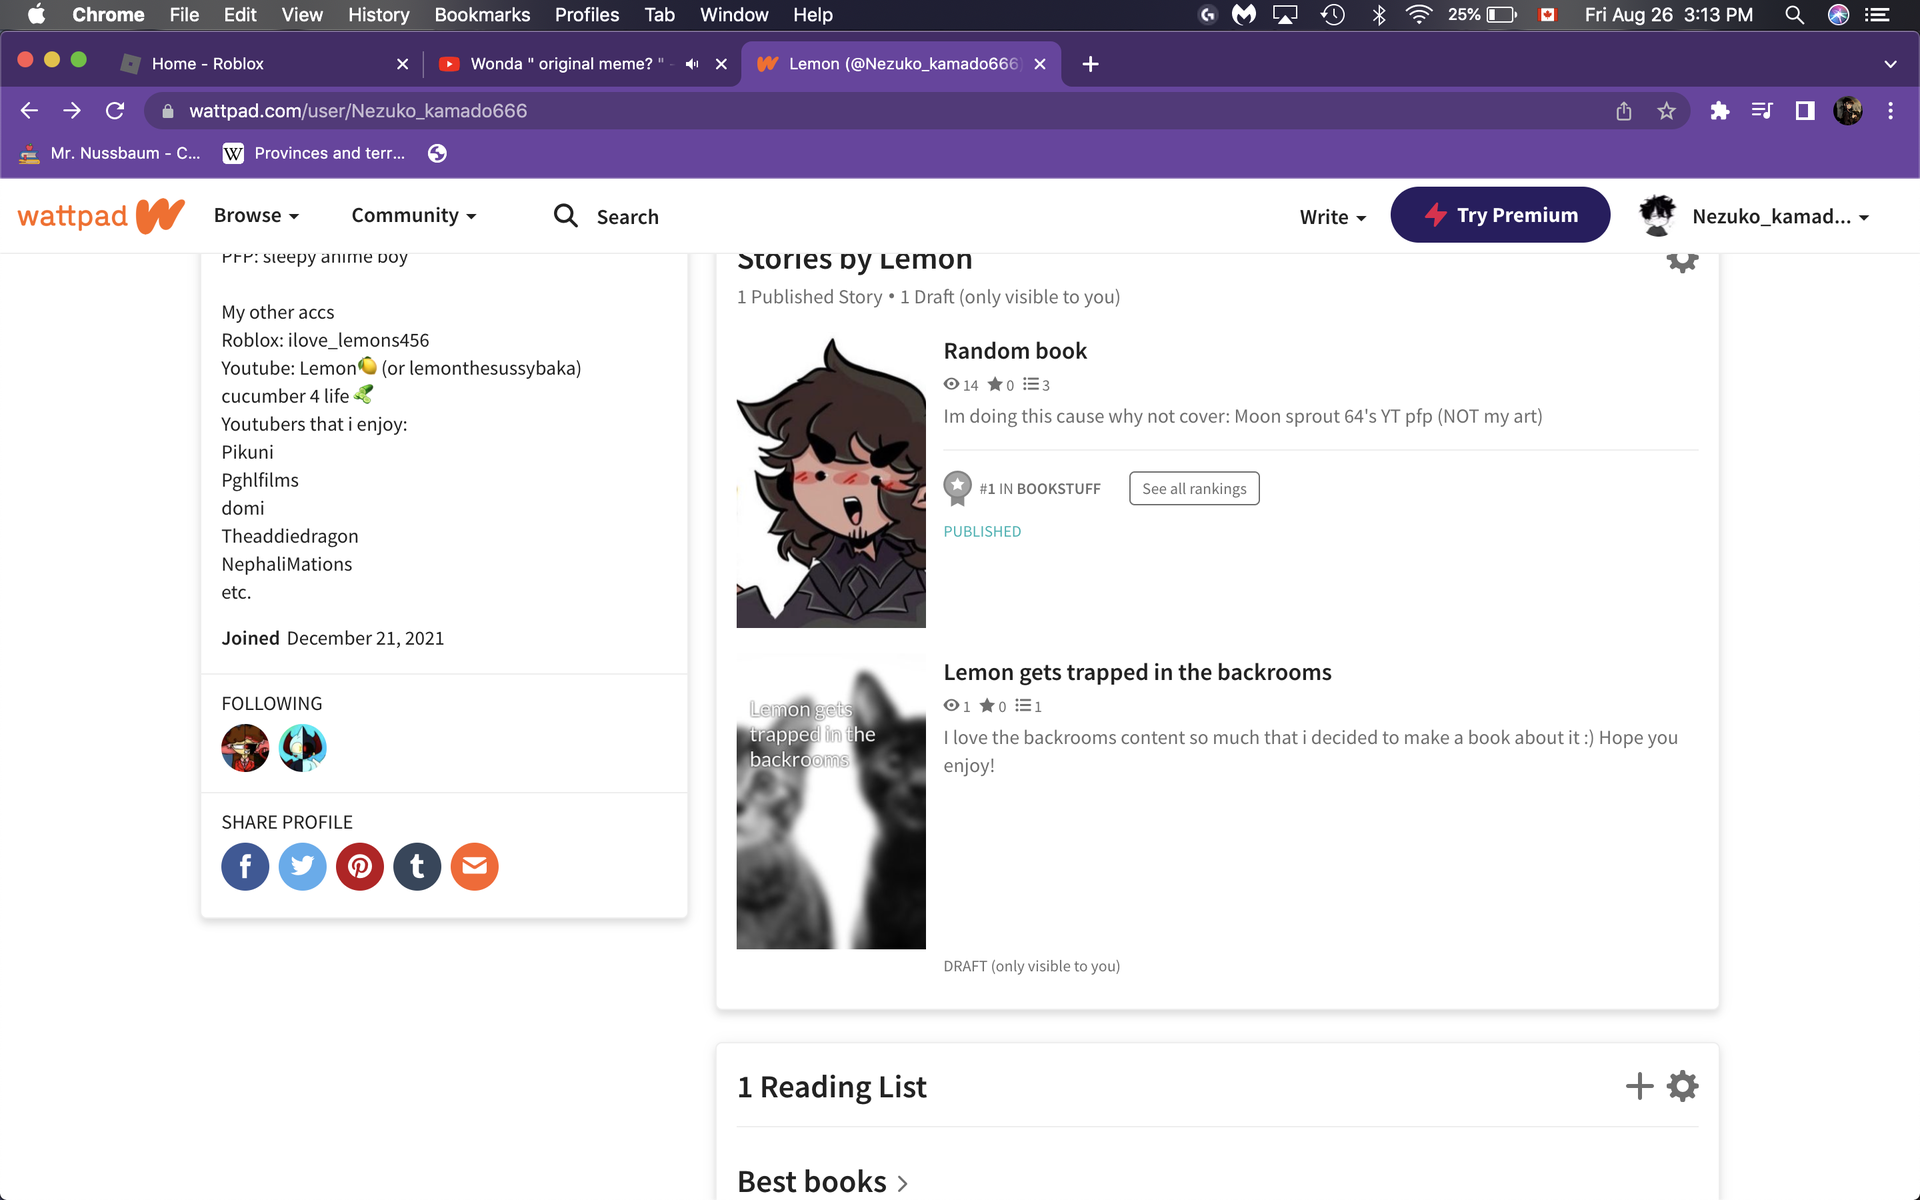Close the Home - Roblox tab

click(x=402, y=64)
